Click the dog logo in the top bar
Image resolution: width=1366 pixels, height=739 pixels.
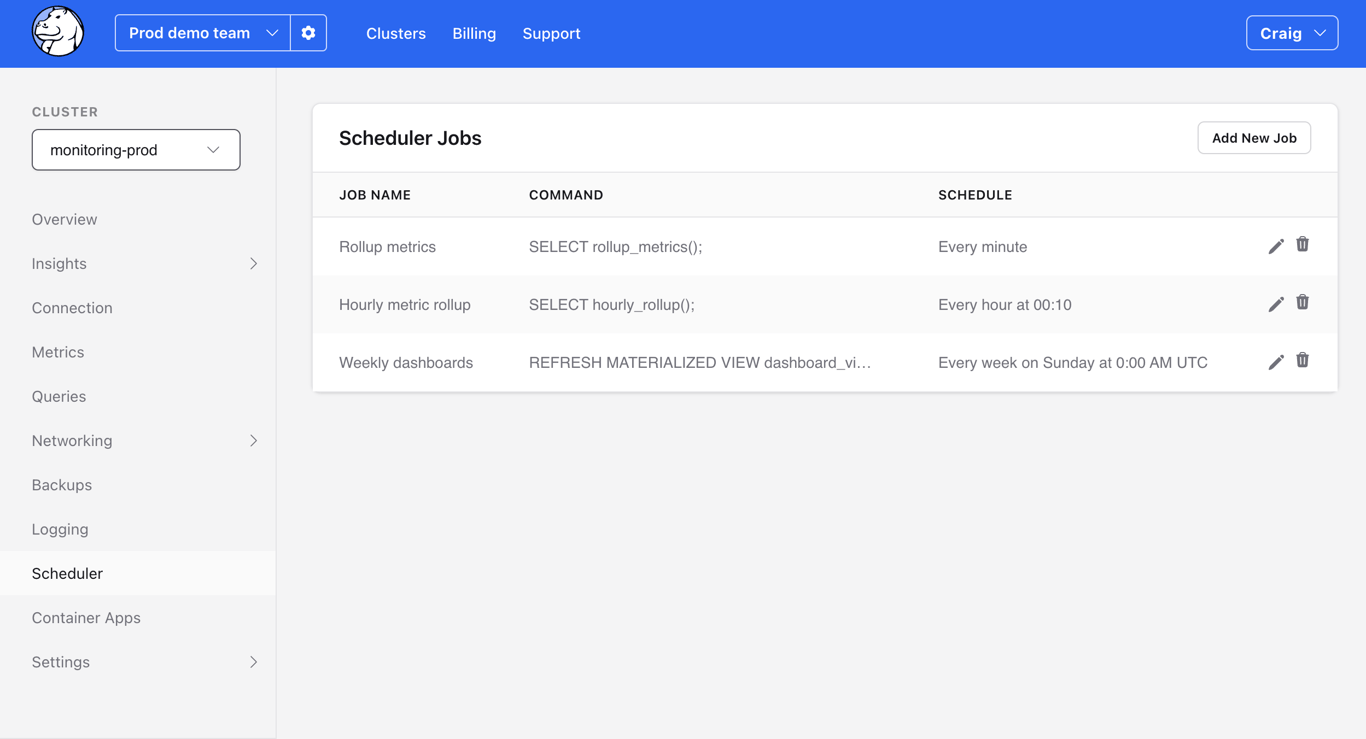(x=57, y=32)
